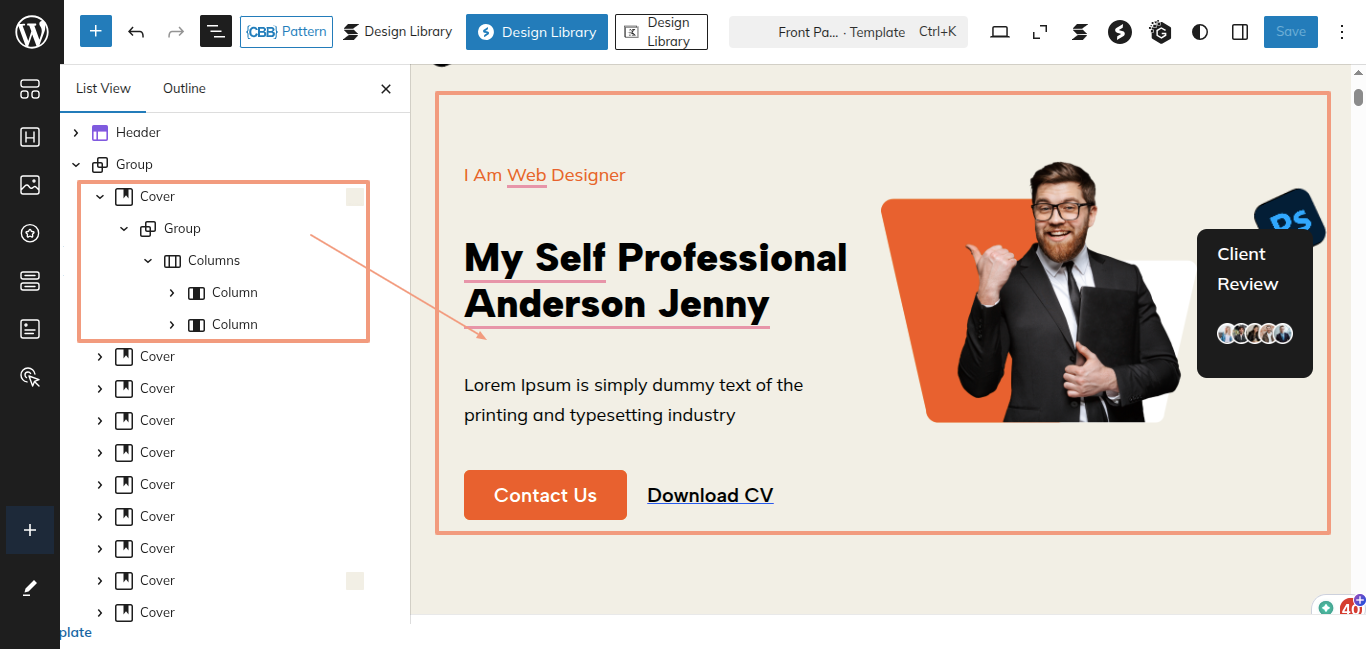This screenshot has width=1366, height=649.
Task: Toggle the List View document overview button
Action: tap(215, 32)
